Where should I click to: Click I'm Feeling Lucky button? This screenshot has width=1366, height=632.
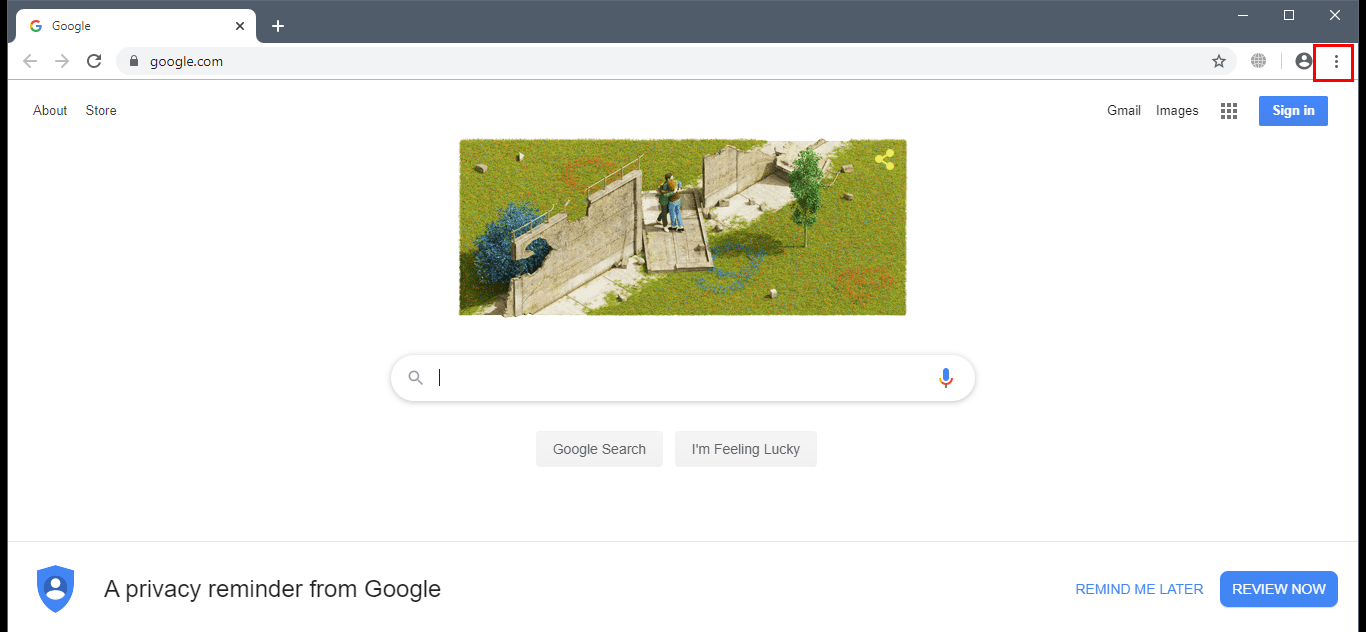746,449
